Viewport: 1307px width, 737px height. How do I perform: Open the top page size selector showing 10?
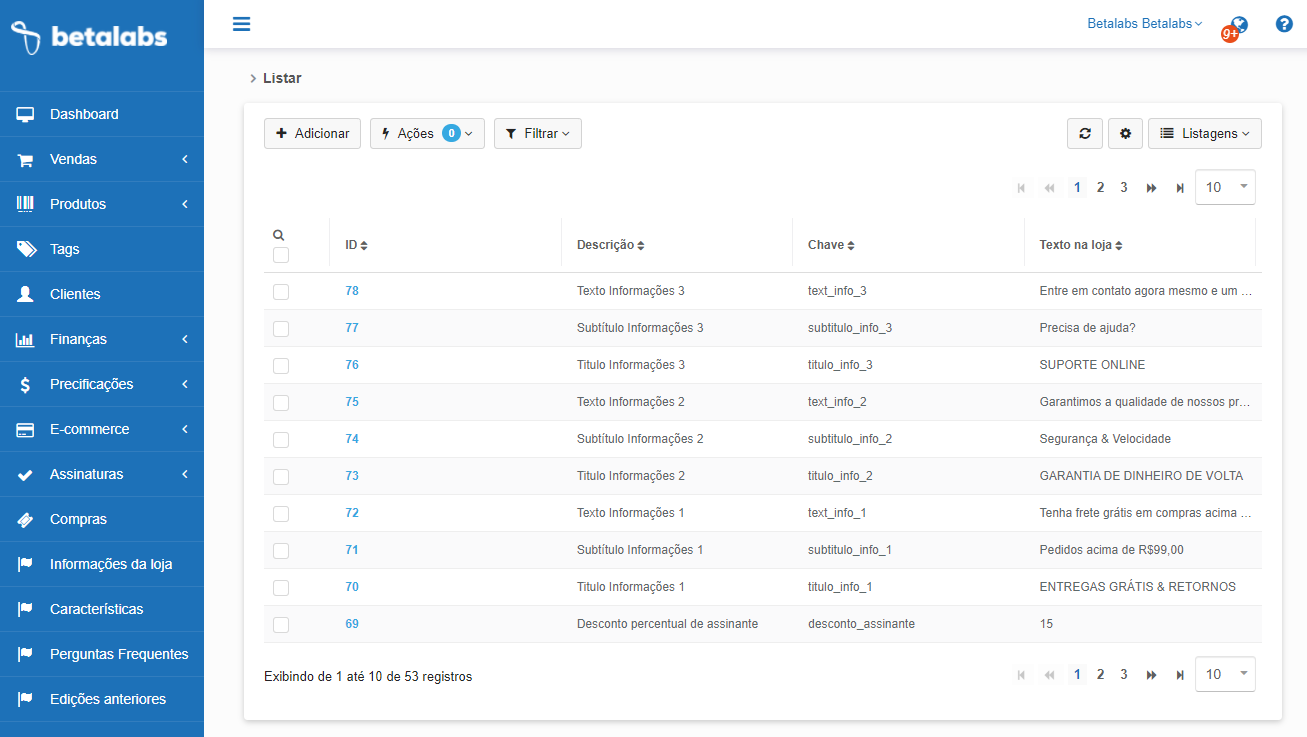tap(1225, 187)
